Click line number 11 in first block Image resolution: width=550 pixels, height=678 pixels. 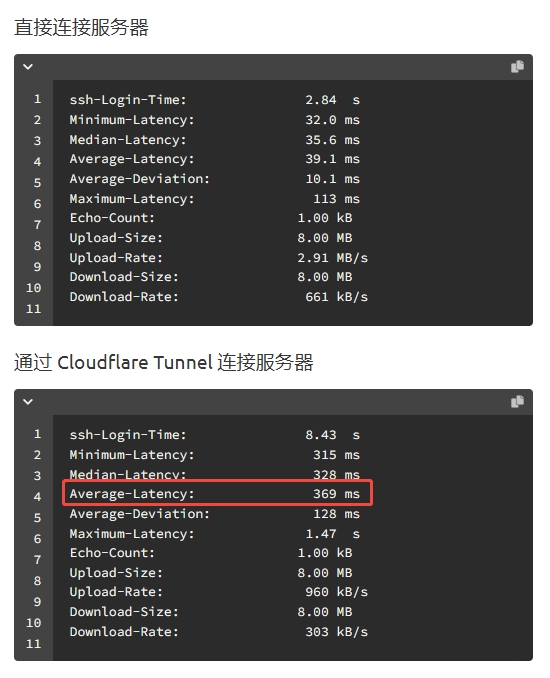click(33, 309)
